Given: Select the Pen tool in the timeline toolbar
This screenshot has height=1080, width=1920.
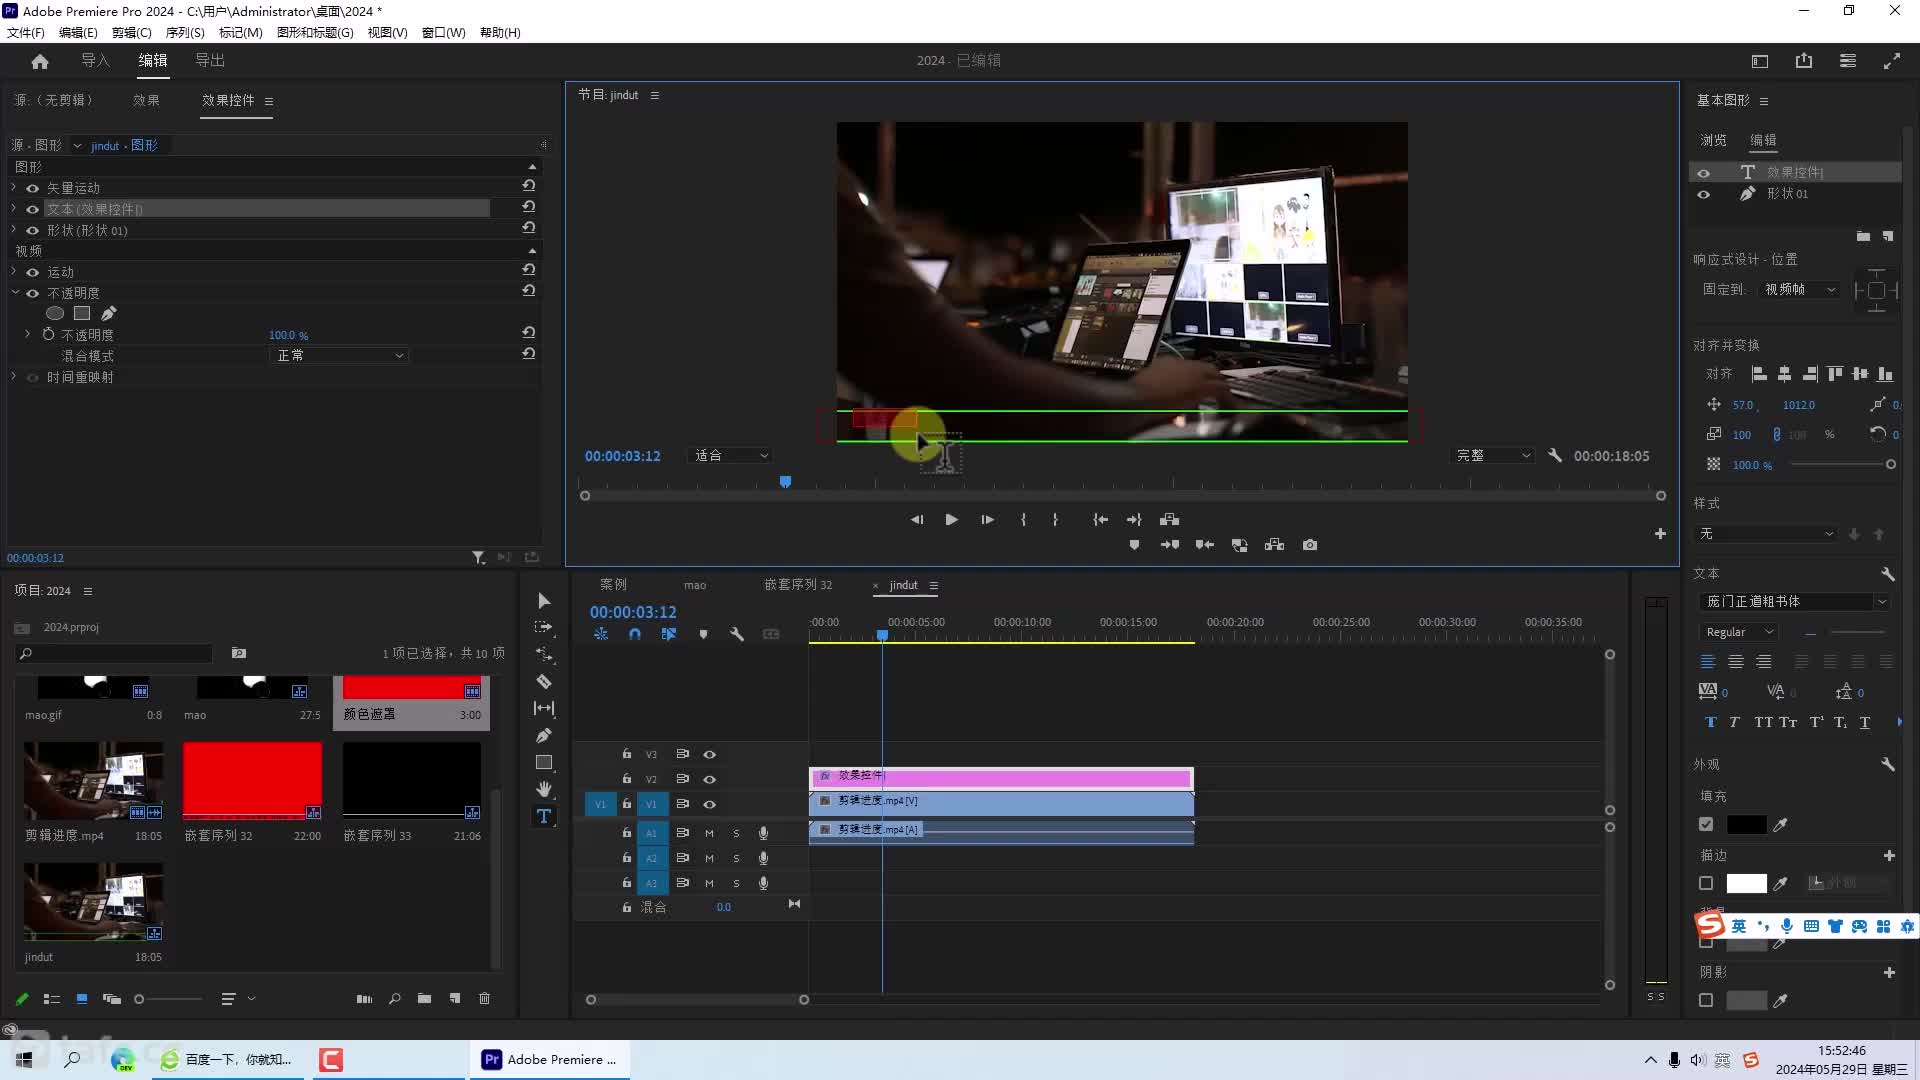Looking at the screenshot, I should [x=544, y=735].
